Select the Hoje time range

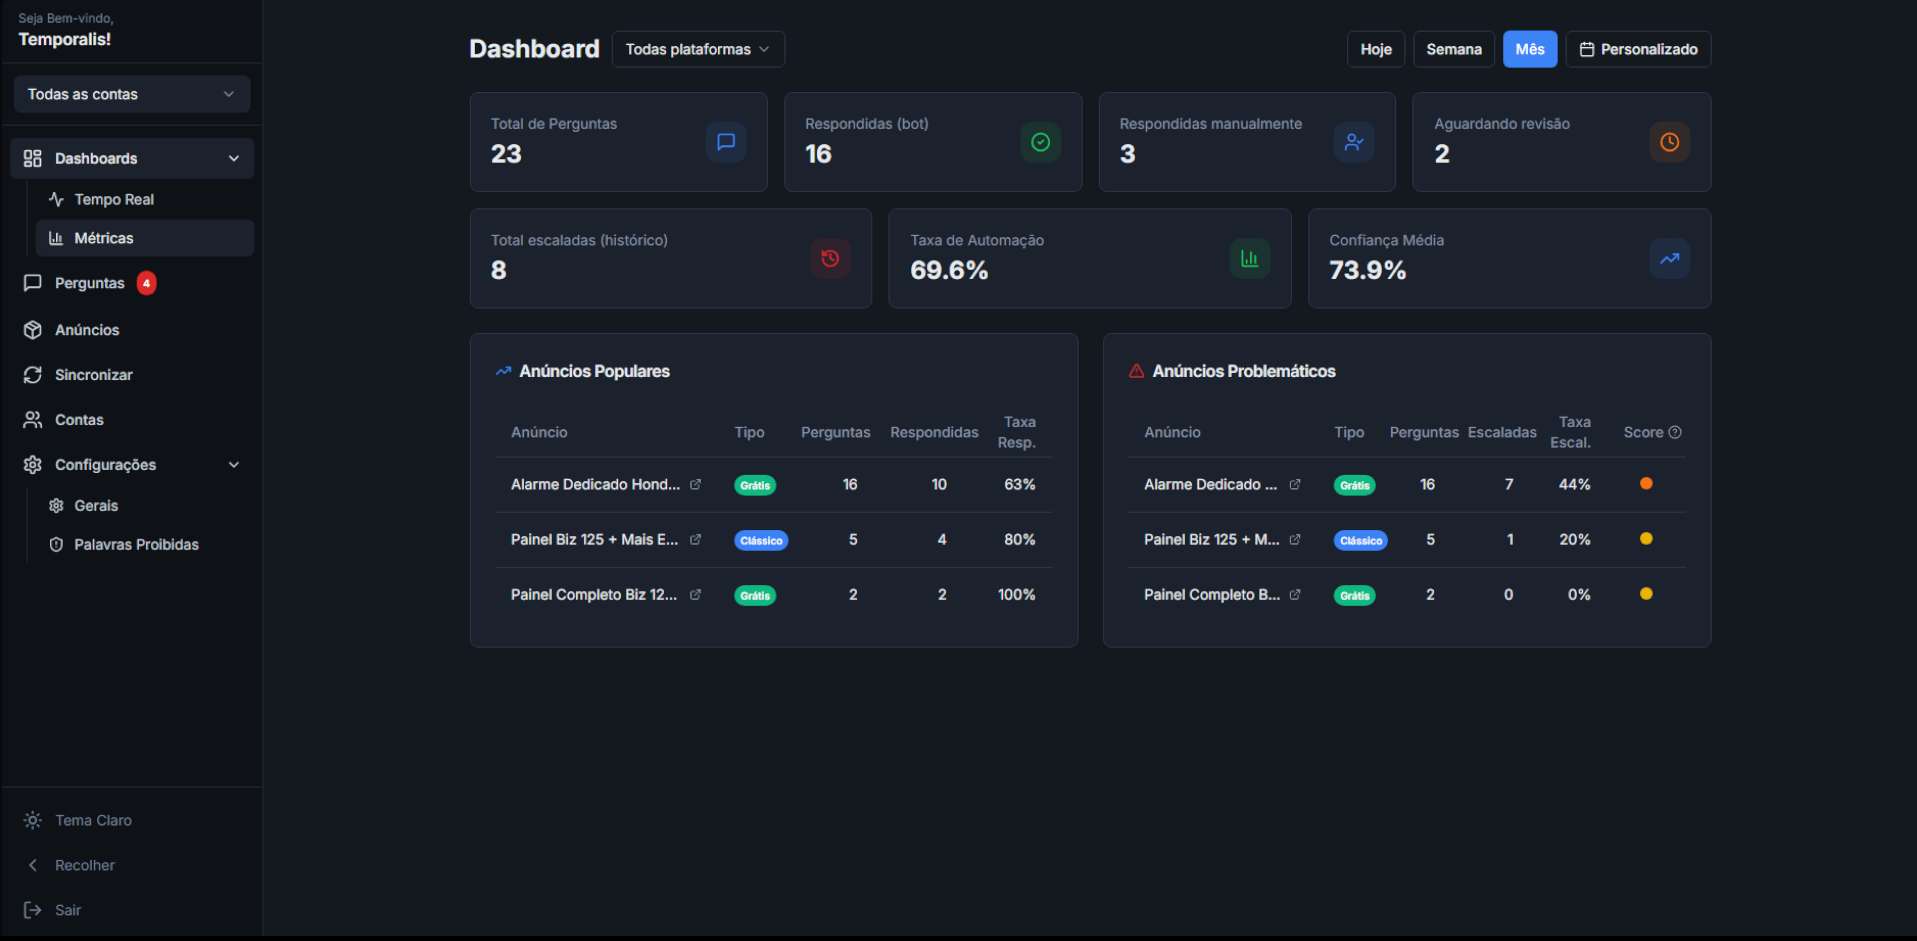click(x=1375, y=49)
